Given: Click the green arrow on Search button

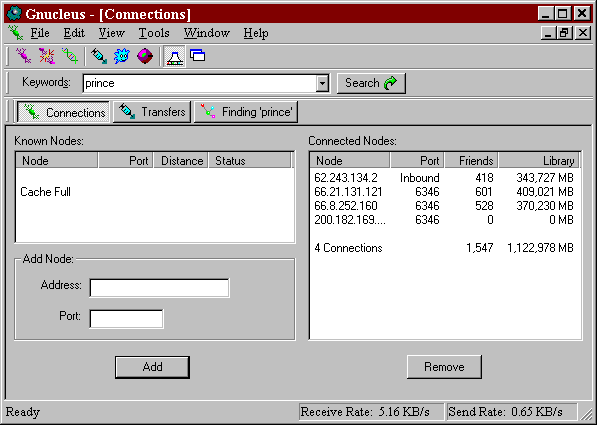Looking at the screenshot, I should [391, 83].
